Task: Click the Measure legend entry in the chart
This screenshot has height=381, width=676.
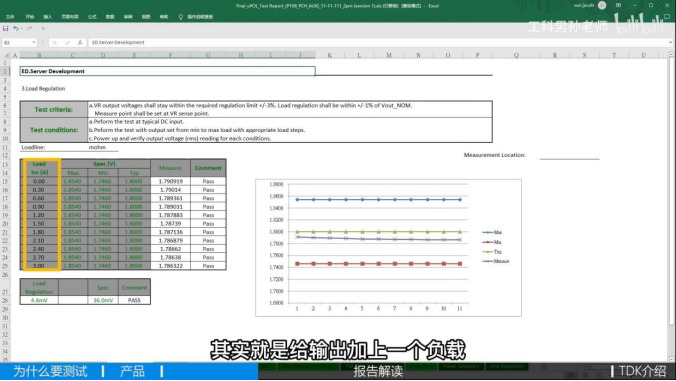Action: (x=496, y=261)
